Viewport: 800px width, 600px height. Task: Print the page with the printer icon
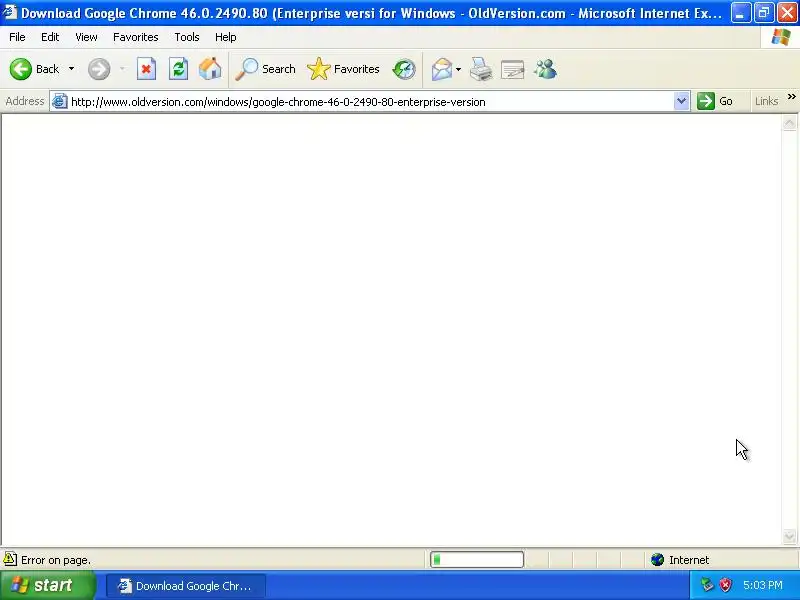tap(481, 69)
